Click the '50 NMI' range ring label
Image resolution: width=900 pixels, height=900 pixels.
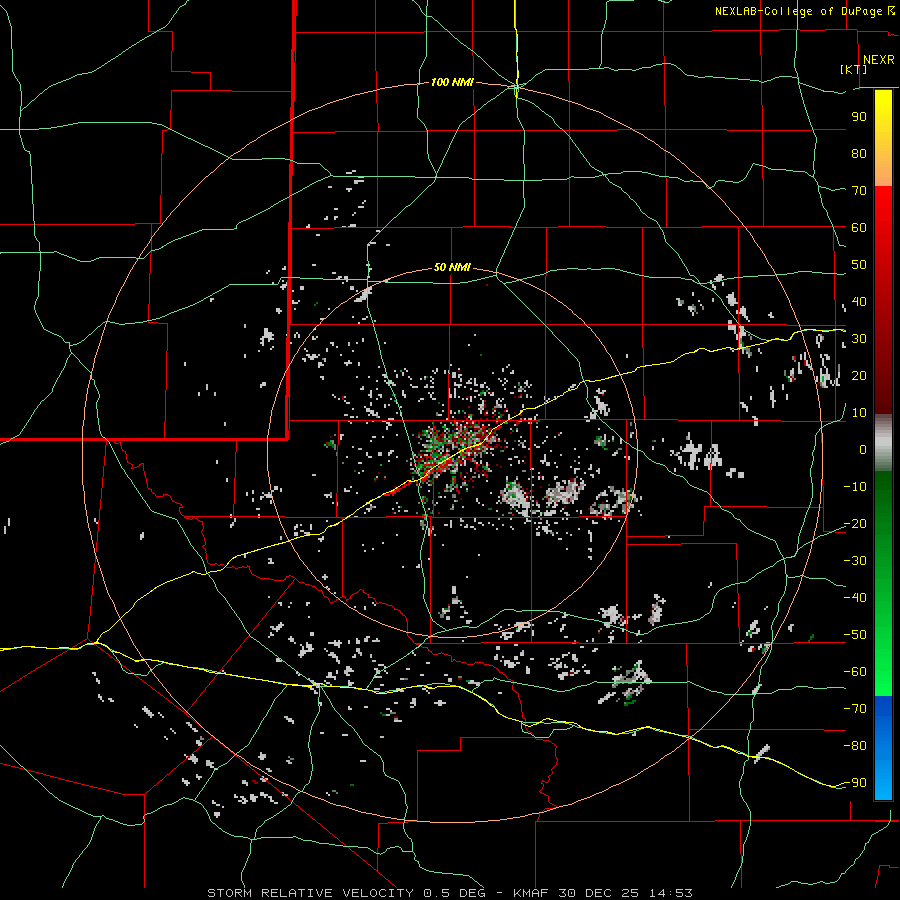[452, 267]
